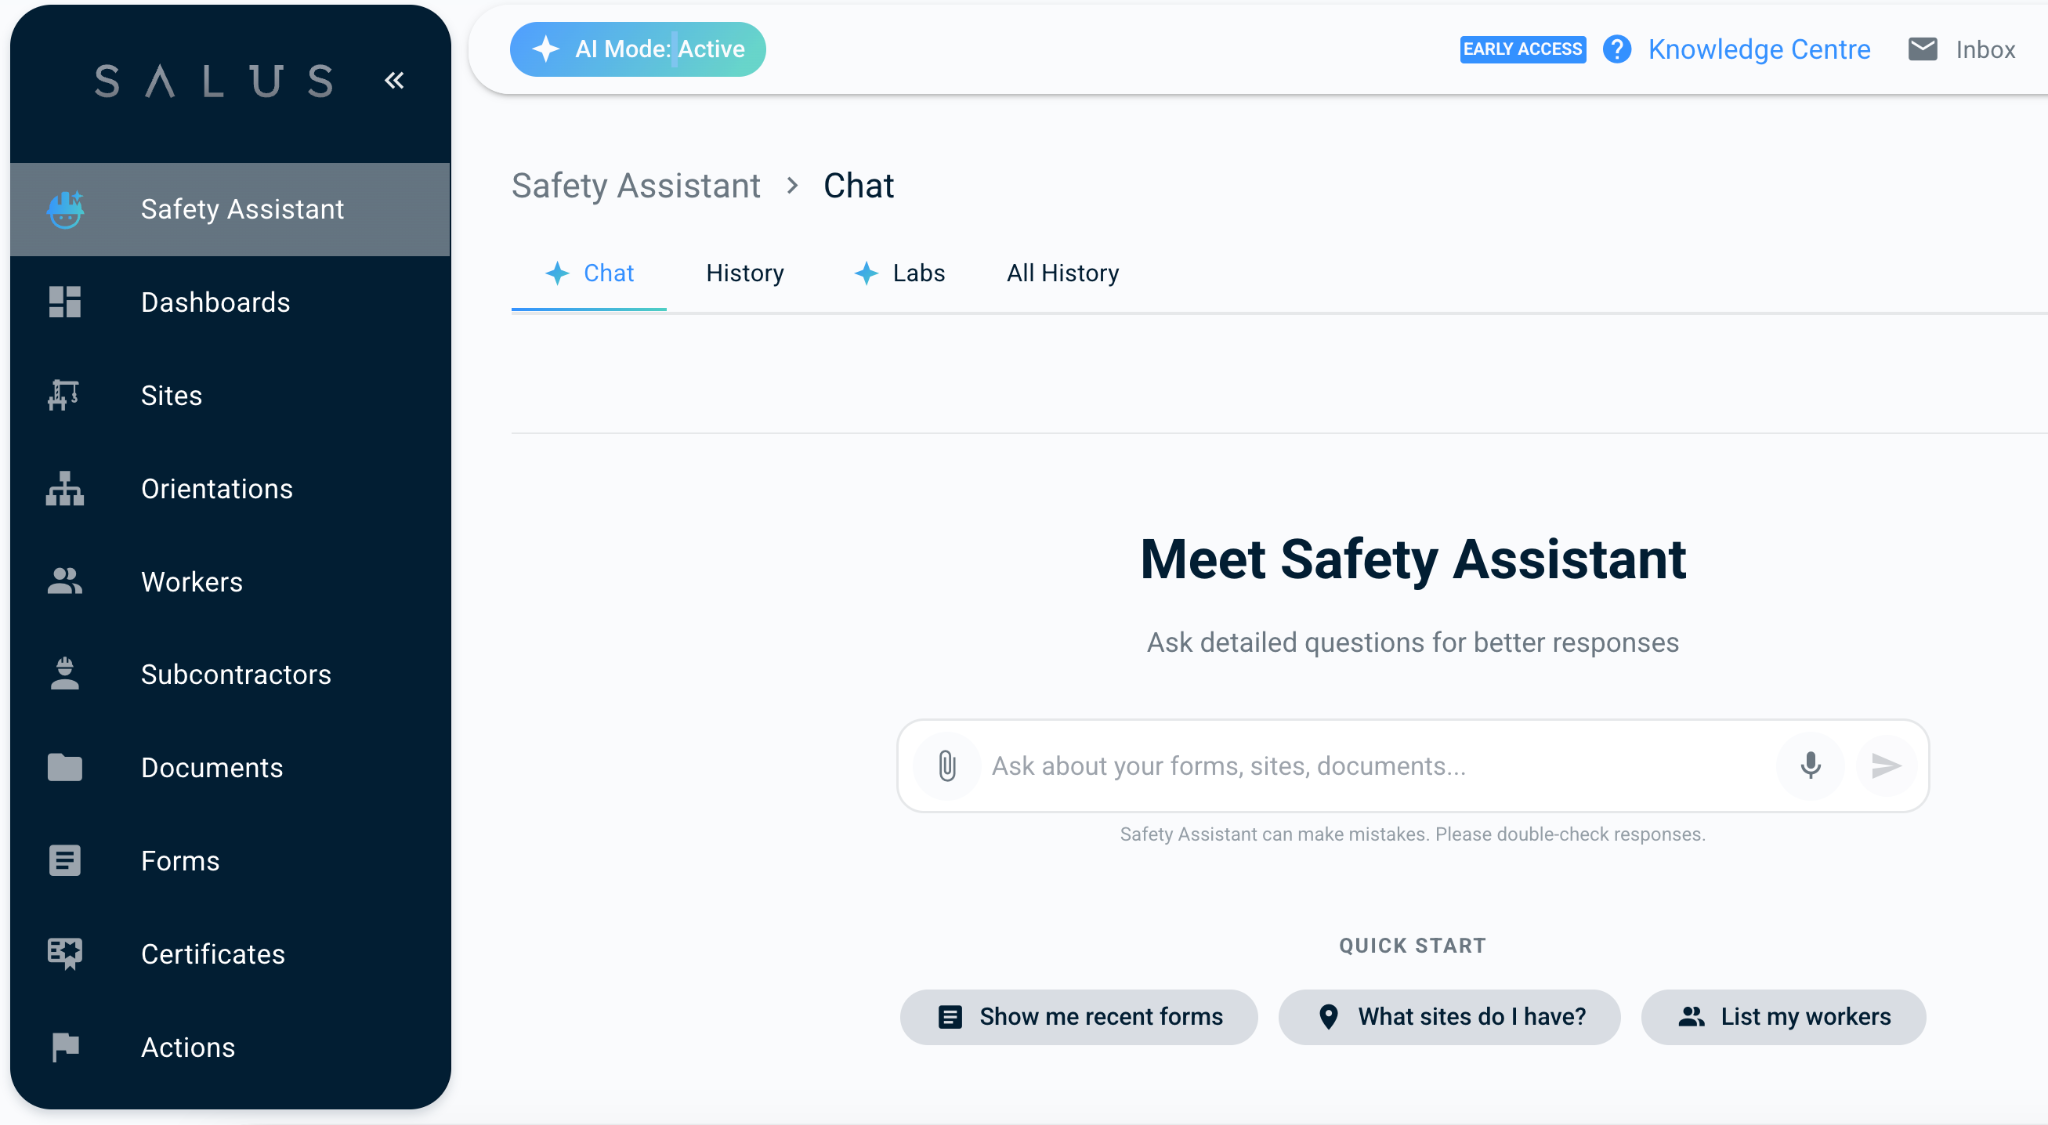2048x1125 pixels.
Task: Click the Certificates badge icon
Action: coord(65,954)
